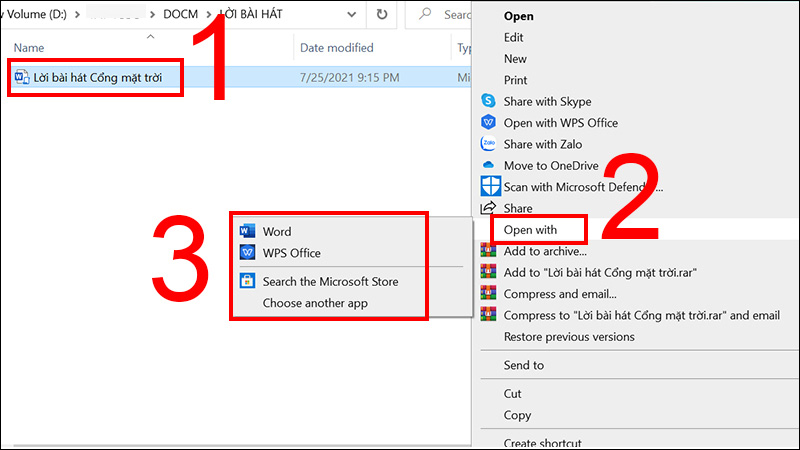Click the Date modified column header
This screenshot has width=800, height=450.
click(337, 47)
